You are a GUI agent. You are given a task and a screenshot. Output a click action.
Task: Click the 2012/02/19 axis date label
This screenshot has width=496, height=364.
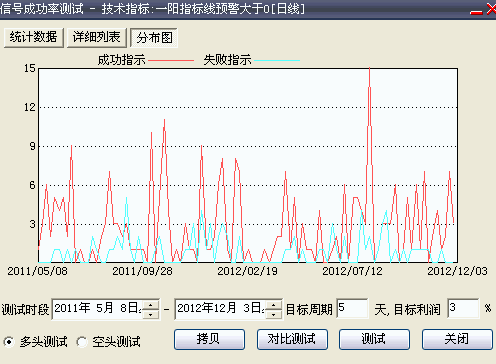248,271
